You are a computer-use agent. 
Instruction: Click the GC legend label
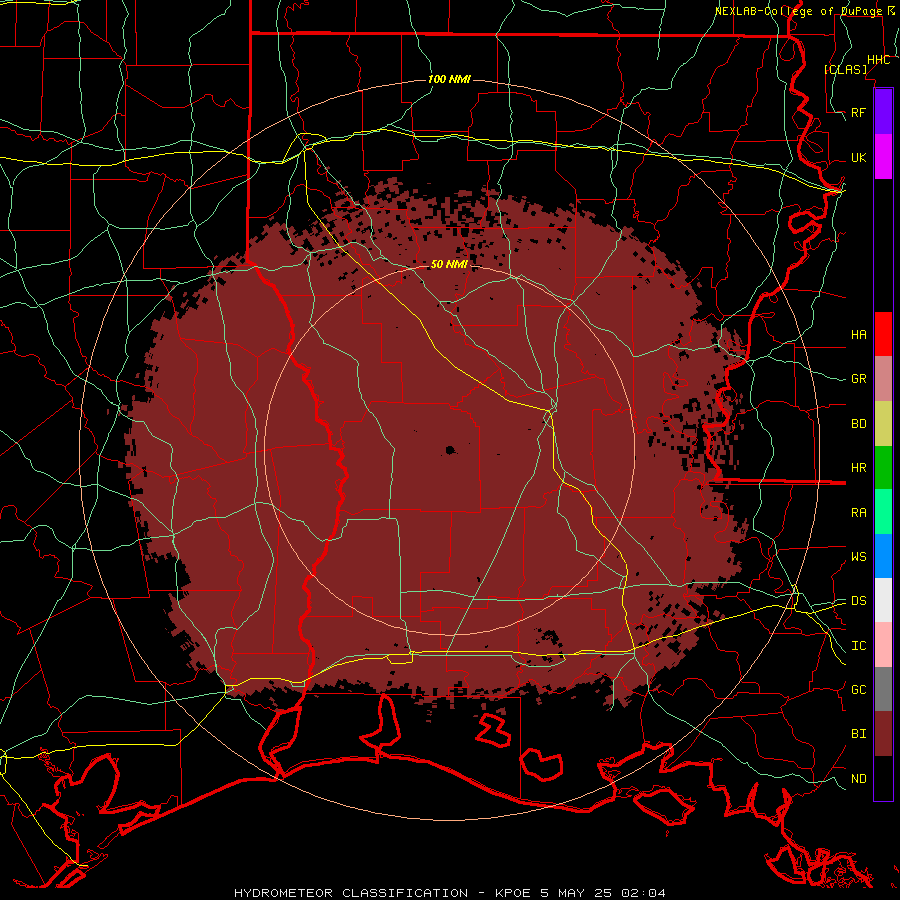coord(859,690)
